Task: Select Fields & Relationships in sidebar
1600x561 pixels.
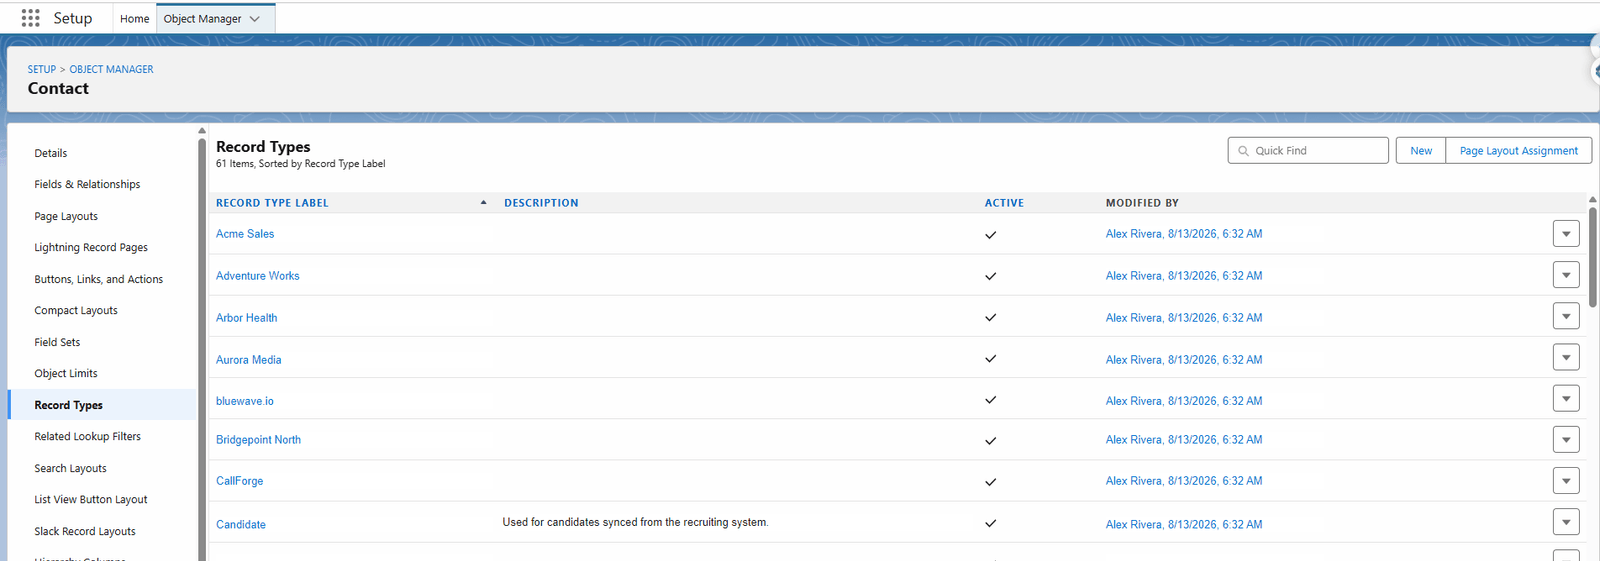Action: click(87, 184)
